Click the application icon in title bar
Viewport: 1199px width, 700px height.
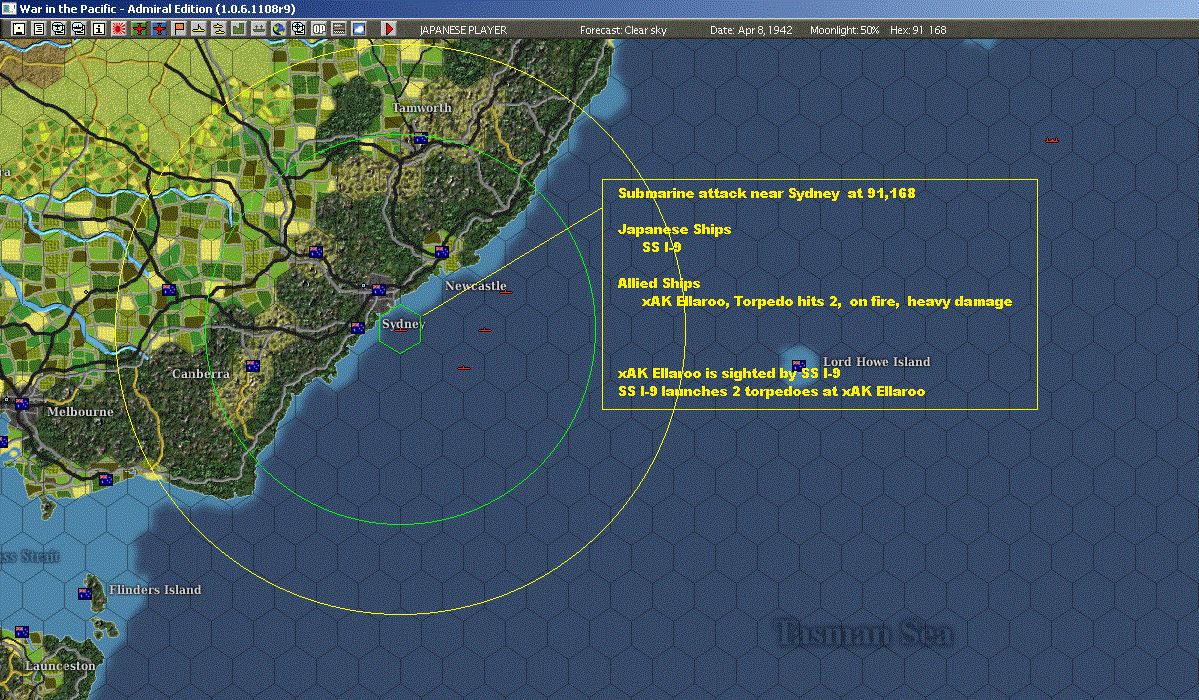coord(8,8)
